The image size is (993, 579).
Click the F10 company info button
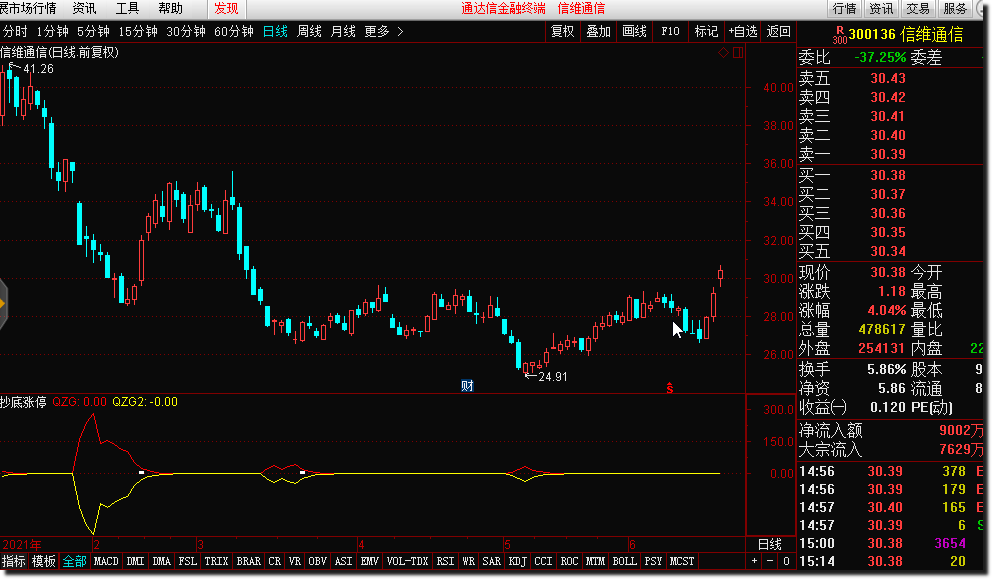tap(670, 31)
